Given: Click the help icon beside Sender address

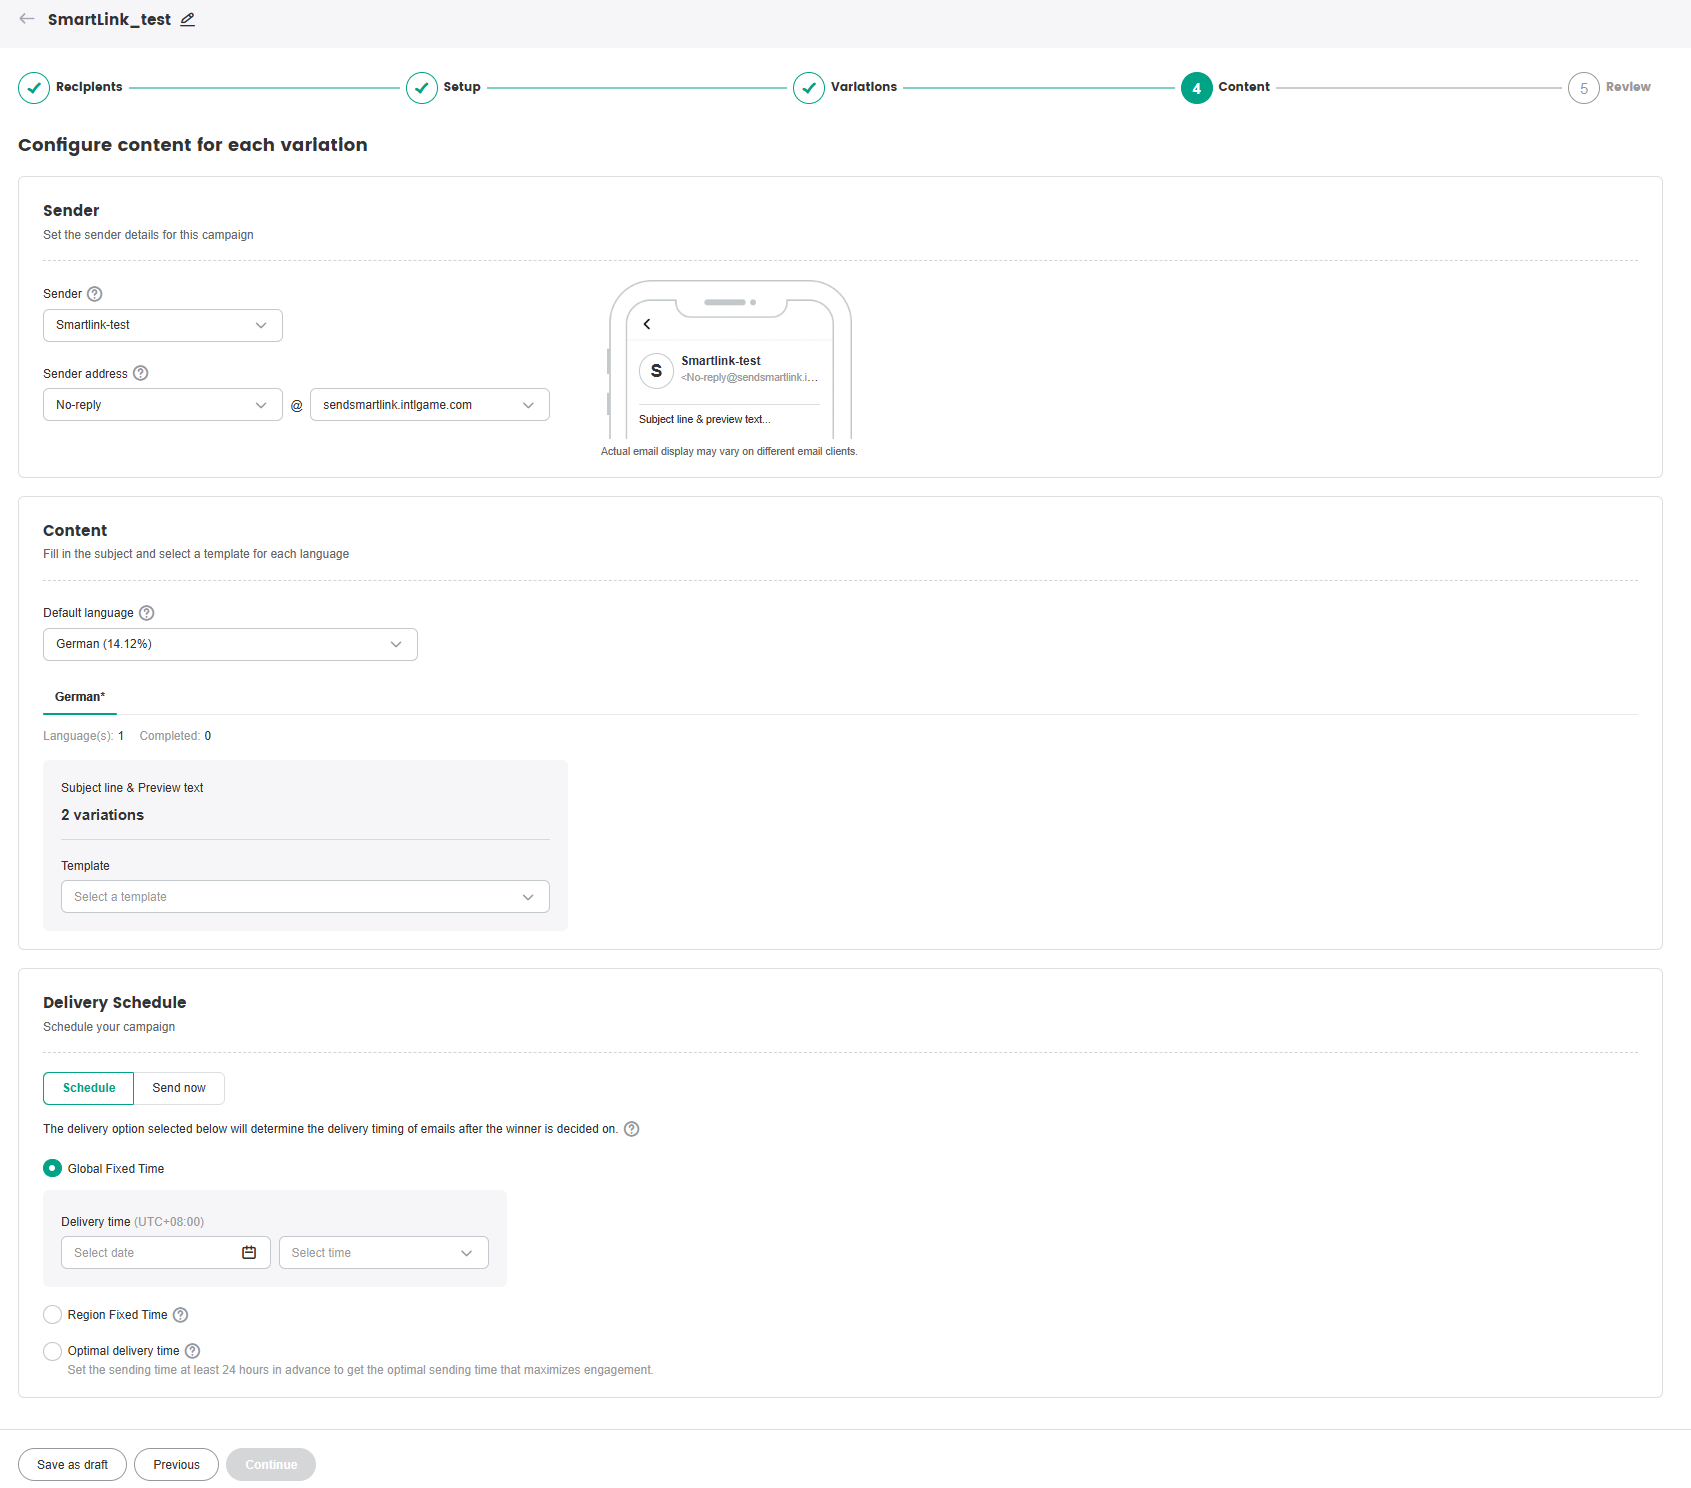Looking at the screenshot, I should point(141,373).
